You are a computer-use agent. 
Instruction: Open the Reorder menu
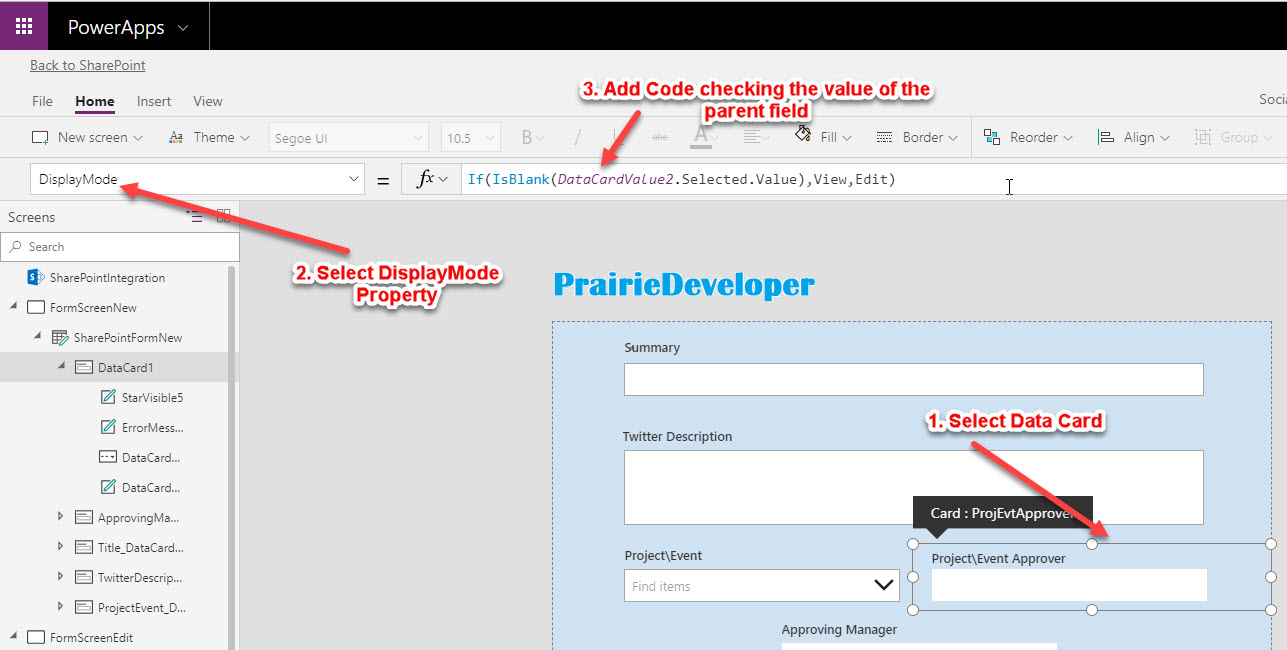1028,137
